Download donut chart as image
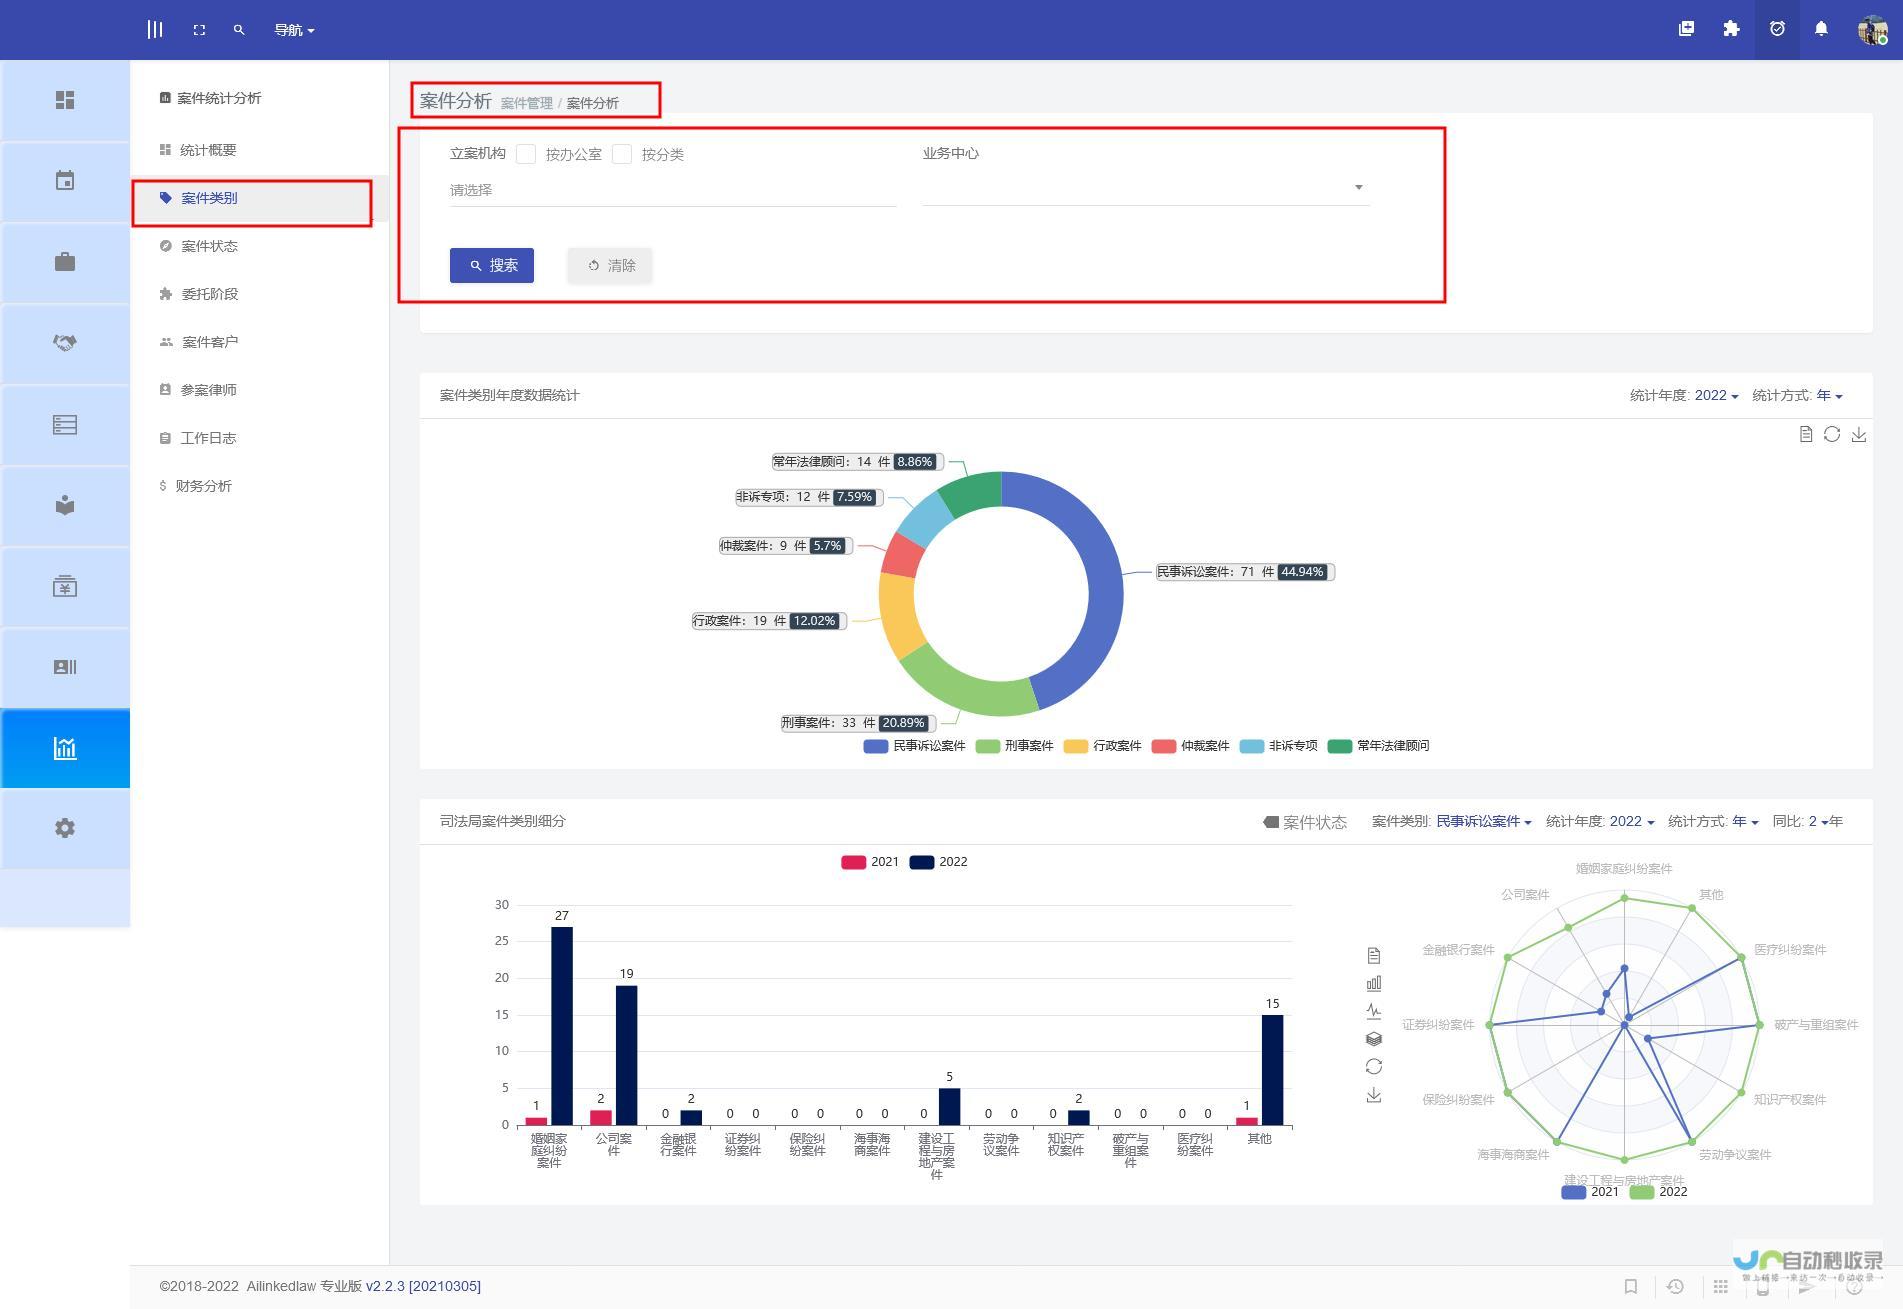 coord(1858,434)
